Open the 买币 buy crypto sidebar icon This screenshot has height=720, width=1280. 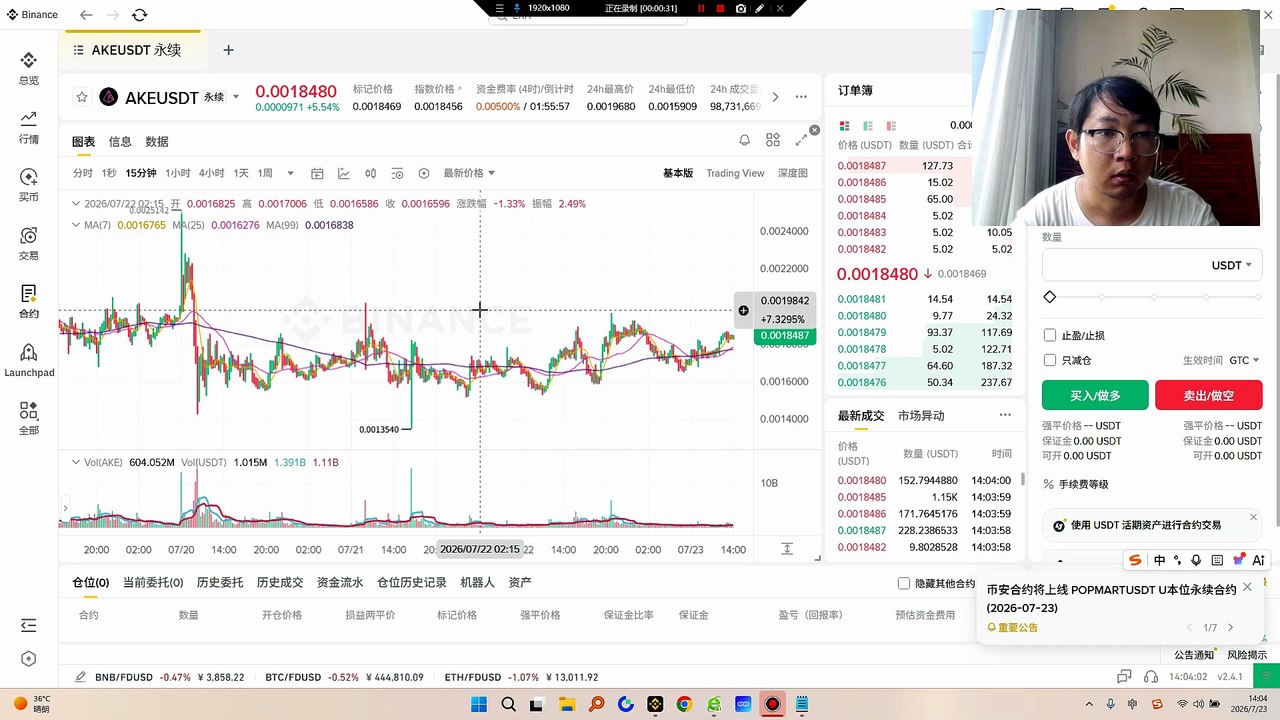tap(28, 185)
